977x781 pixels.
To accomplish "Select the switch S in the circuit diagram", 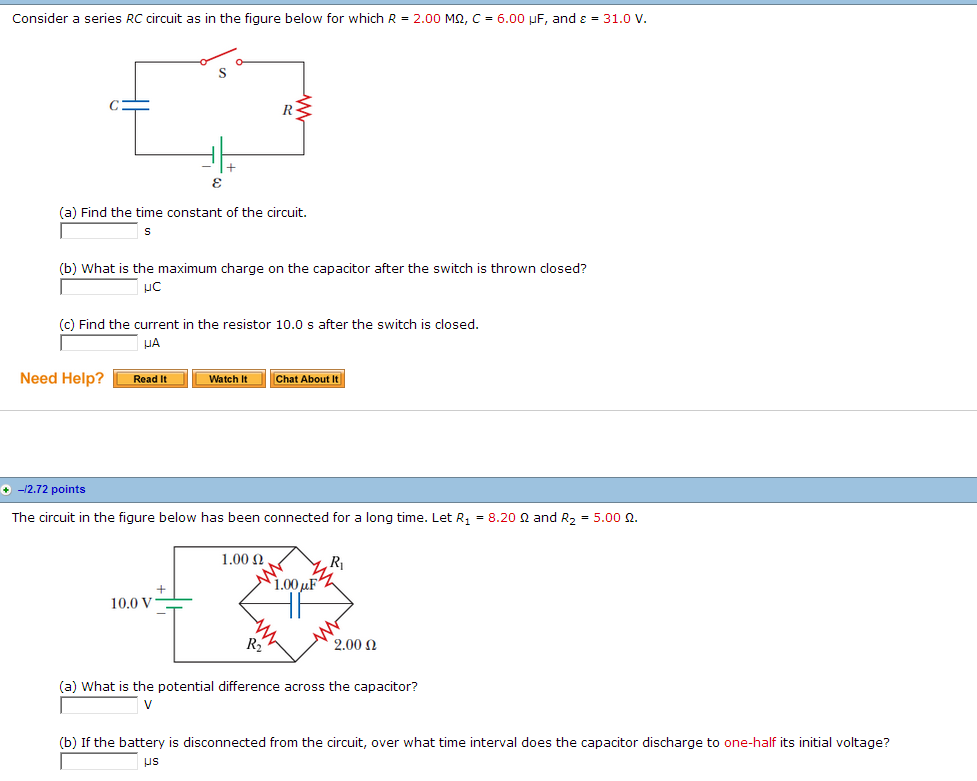I will (221, 62).
